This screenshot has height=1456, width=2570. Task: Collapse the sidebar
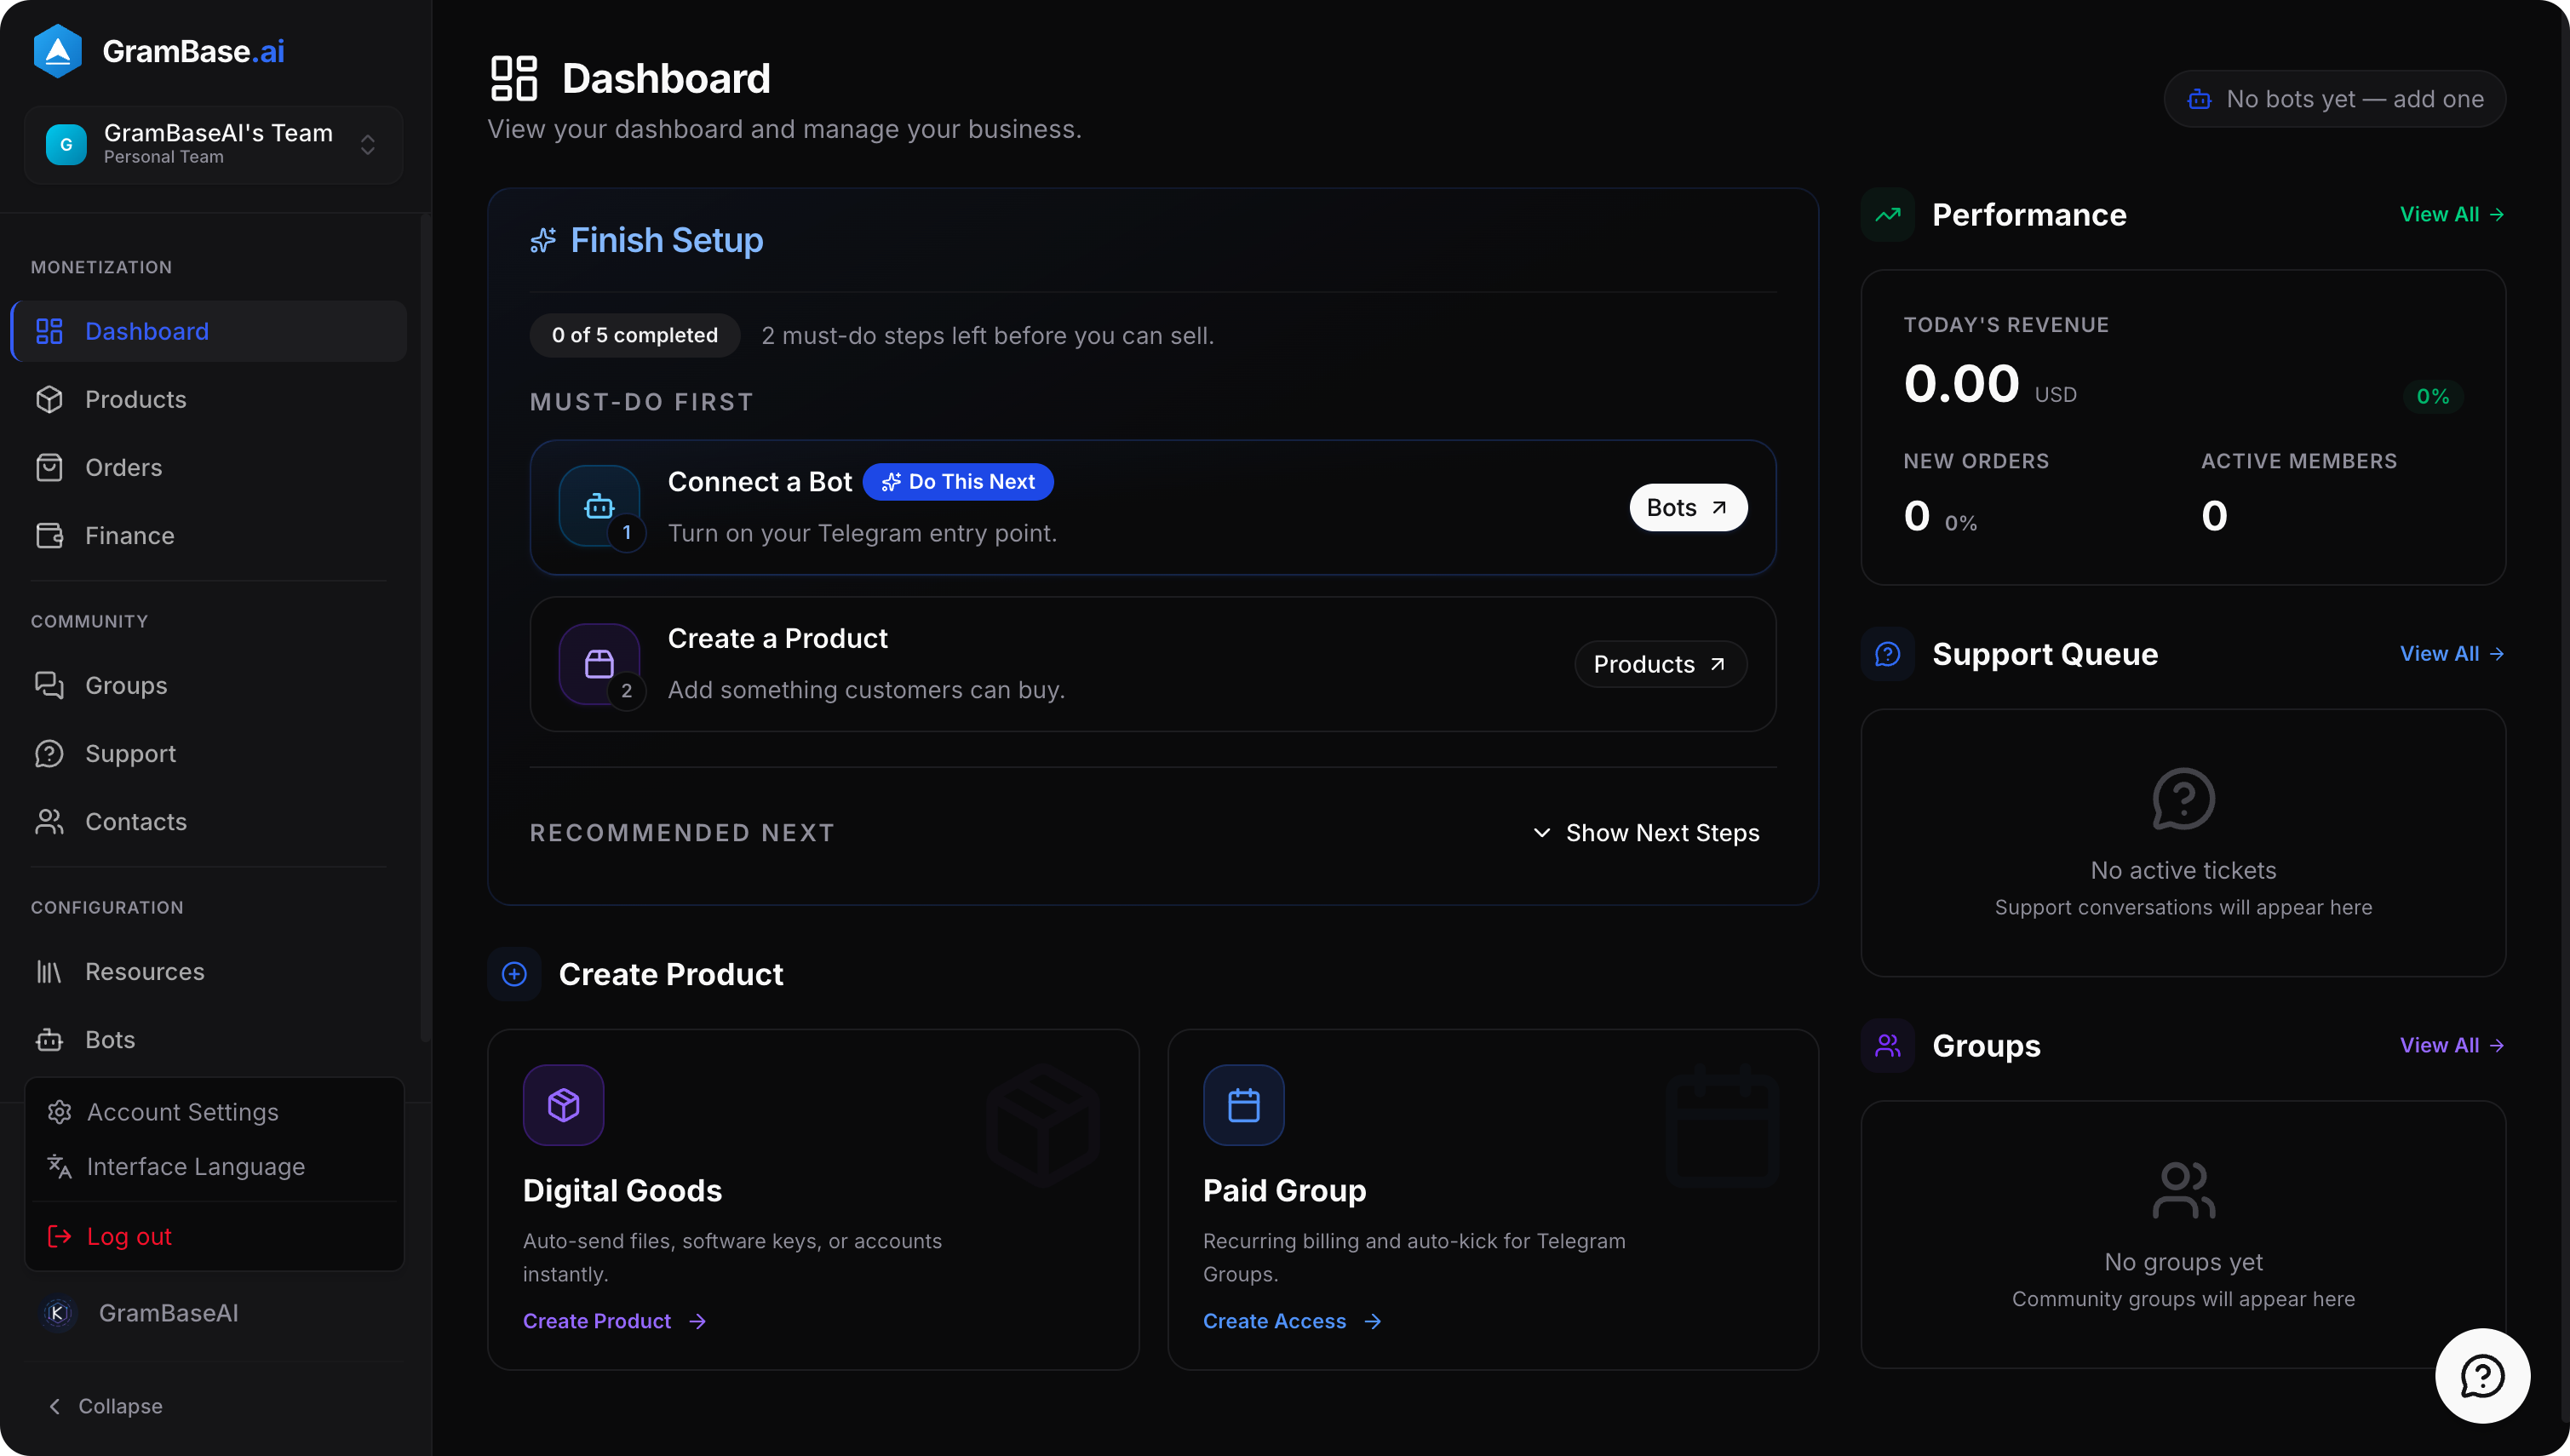point(104,1405)
